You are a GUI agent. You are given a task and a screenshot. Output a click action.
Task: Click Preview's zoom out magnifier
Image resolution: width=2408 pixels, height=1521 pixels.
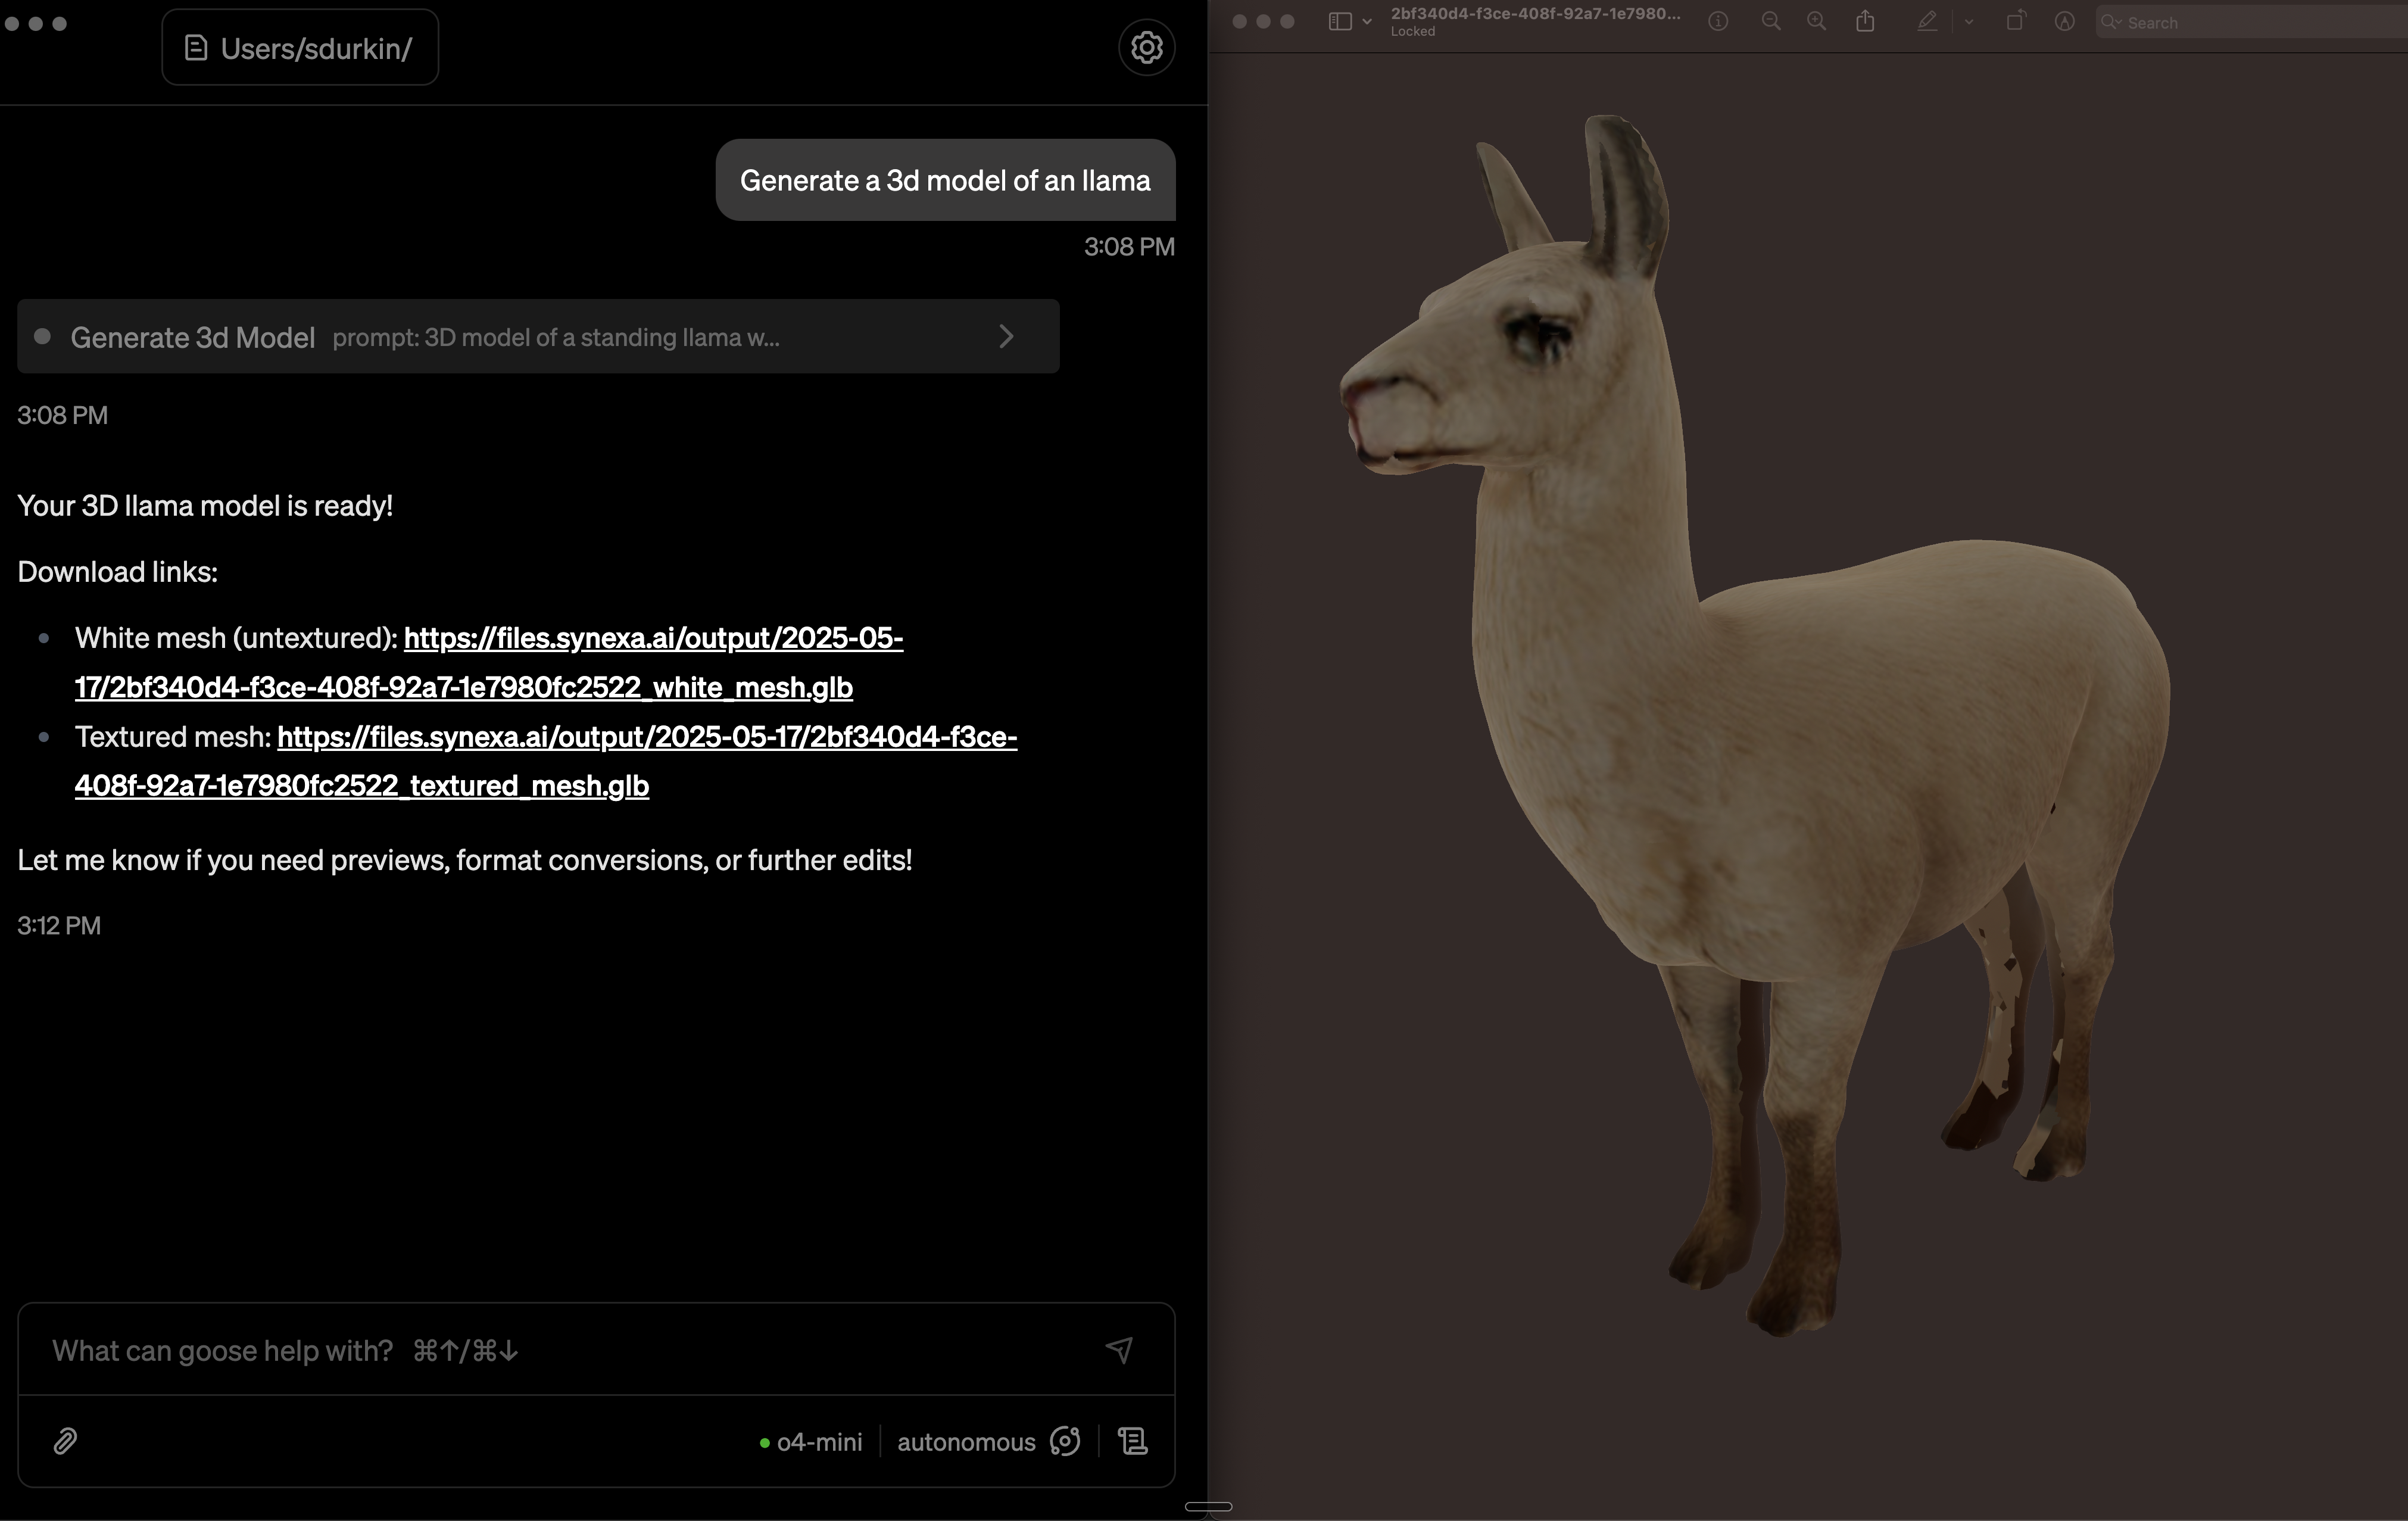point(1770,21)
